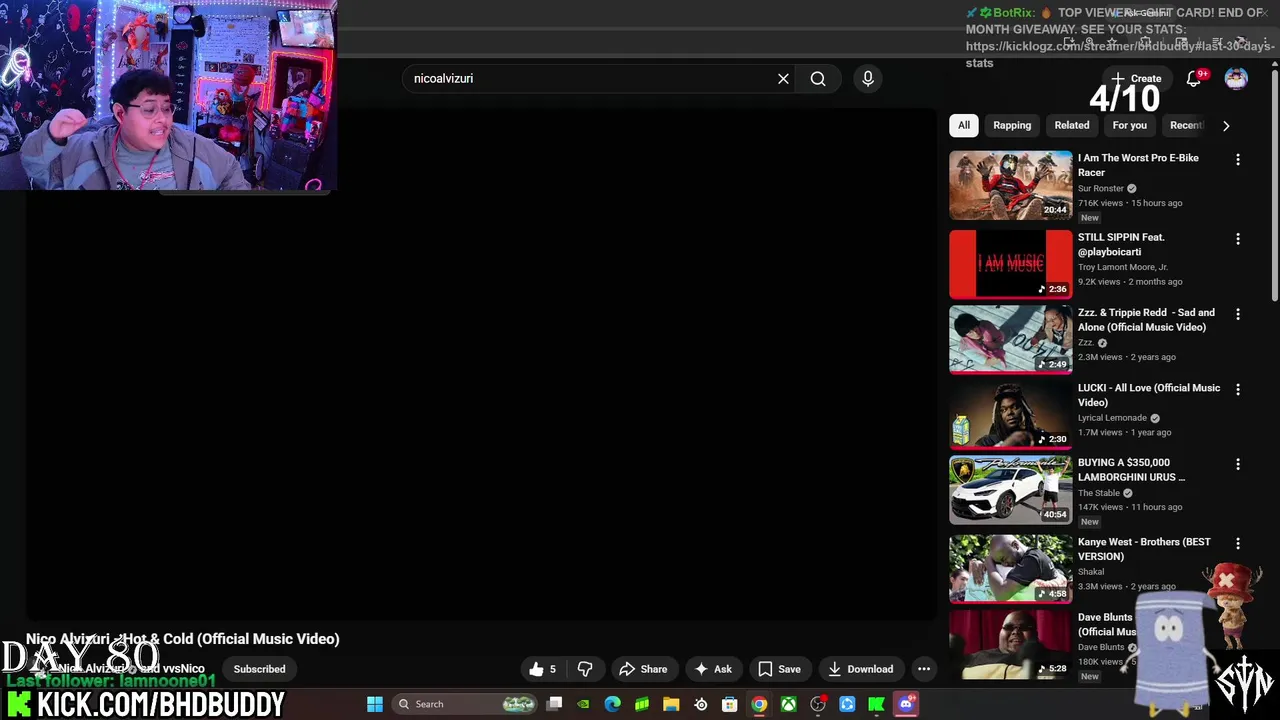This screenshot has width=1280, height=720.
Task: Open Sur Ronster channel name
Action: [1101, 188]
